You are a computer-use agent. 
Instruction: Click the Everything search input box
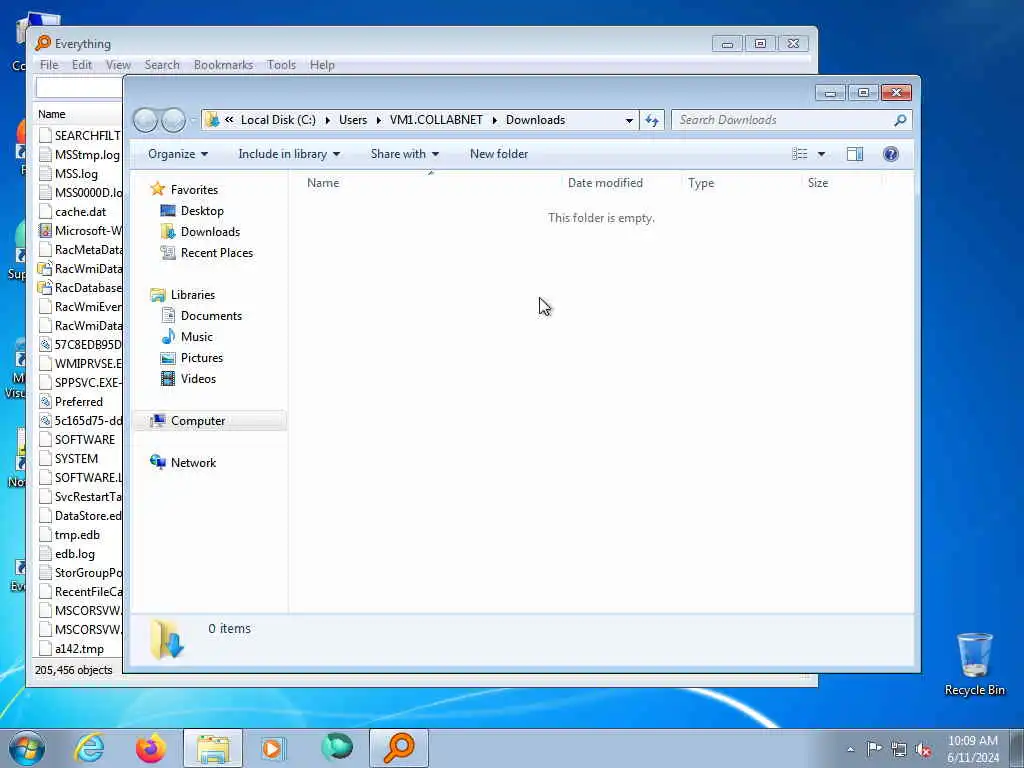[79, 88]
